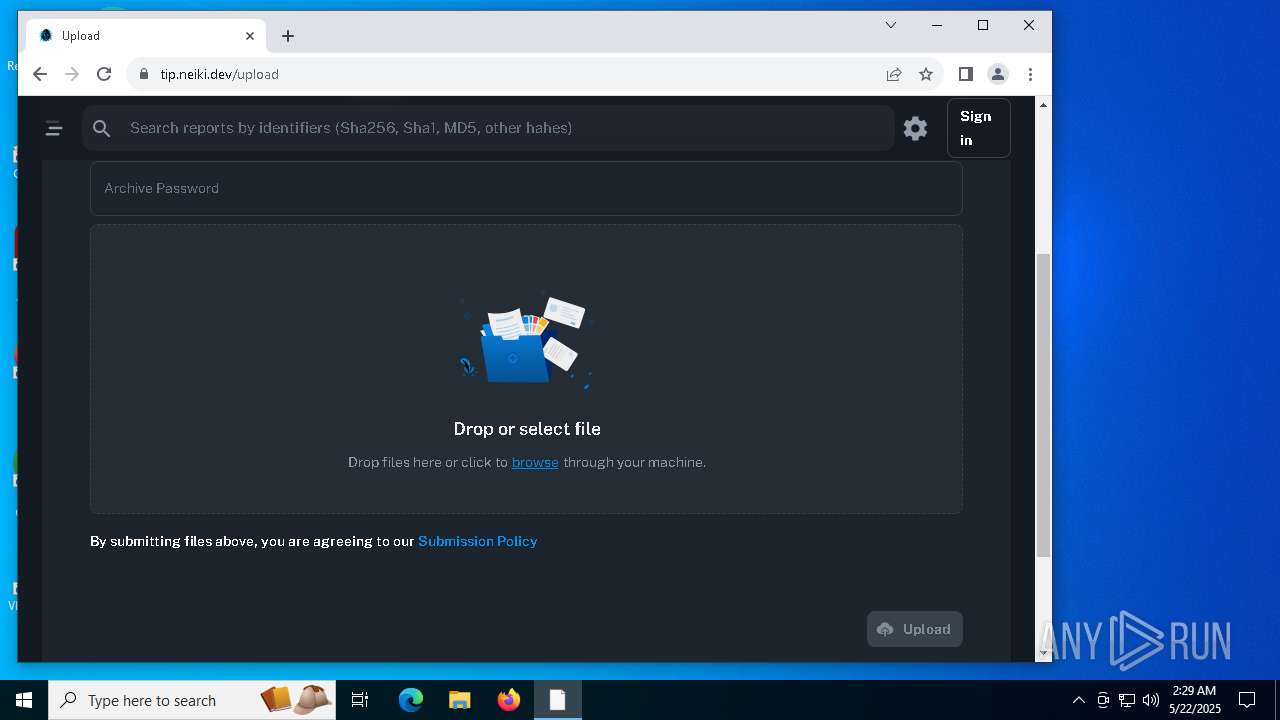Click the address bar URL
This screenshot has width=1280, height=720.
point(219,74)
